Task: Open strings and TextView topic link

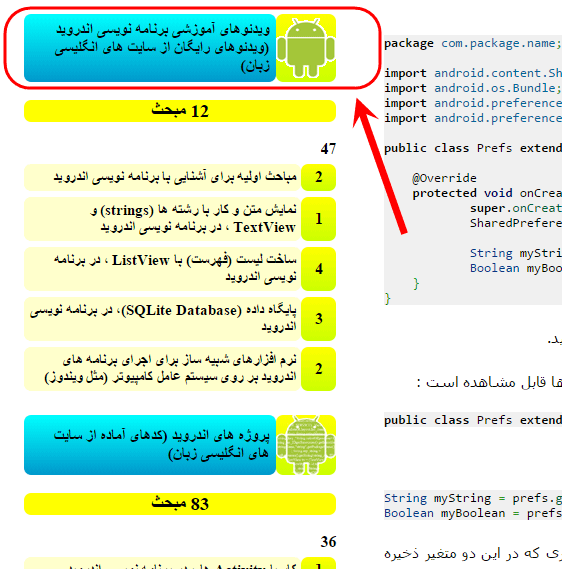Action: pos(162,219)
